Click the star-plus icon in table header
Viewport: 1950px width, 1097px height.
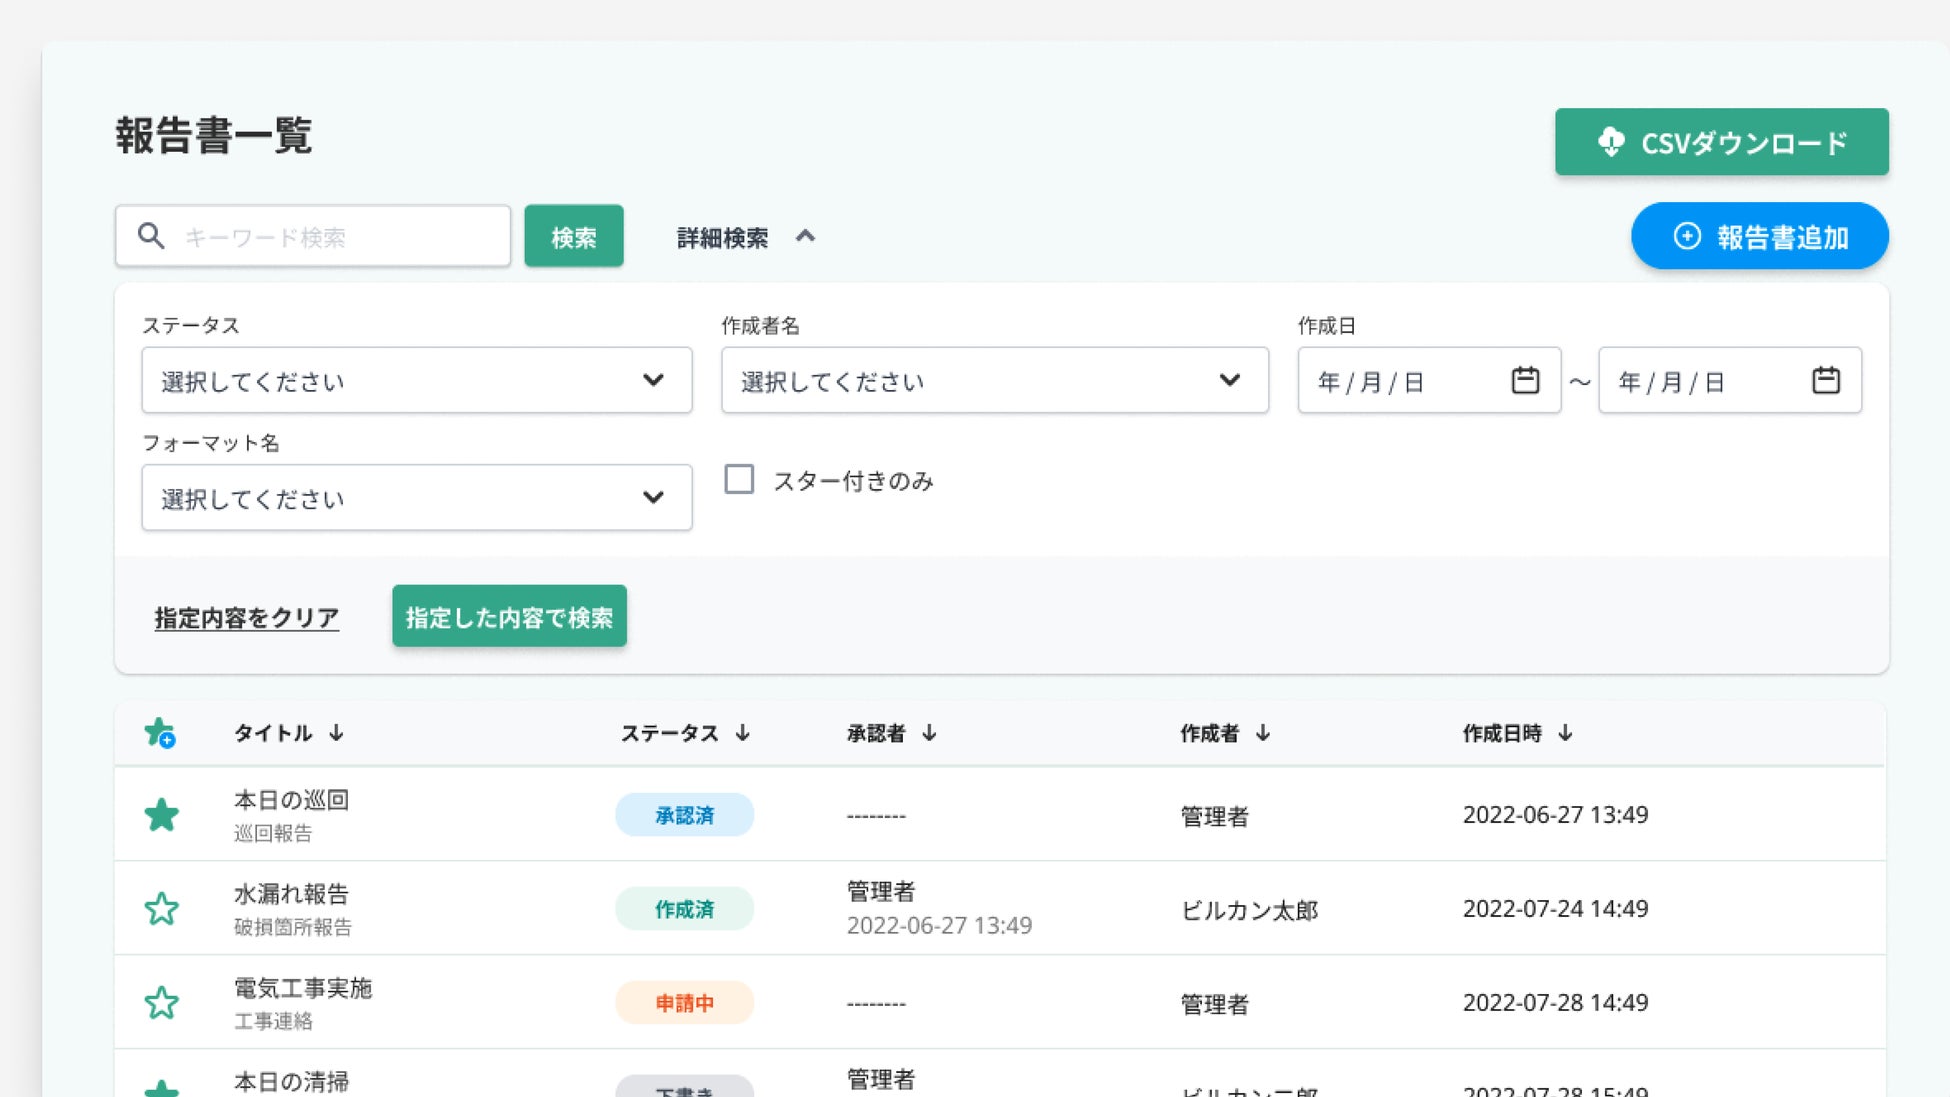(160, 733)
